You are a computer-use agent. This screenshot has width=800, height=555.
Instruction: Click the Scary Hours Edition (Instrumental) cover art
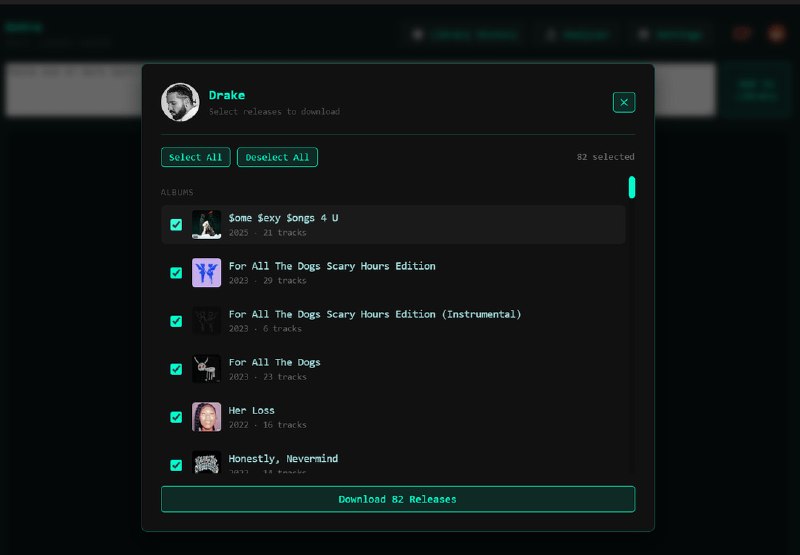pos(206,321)
